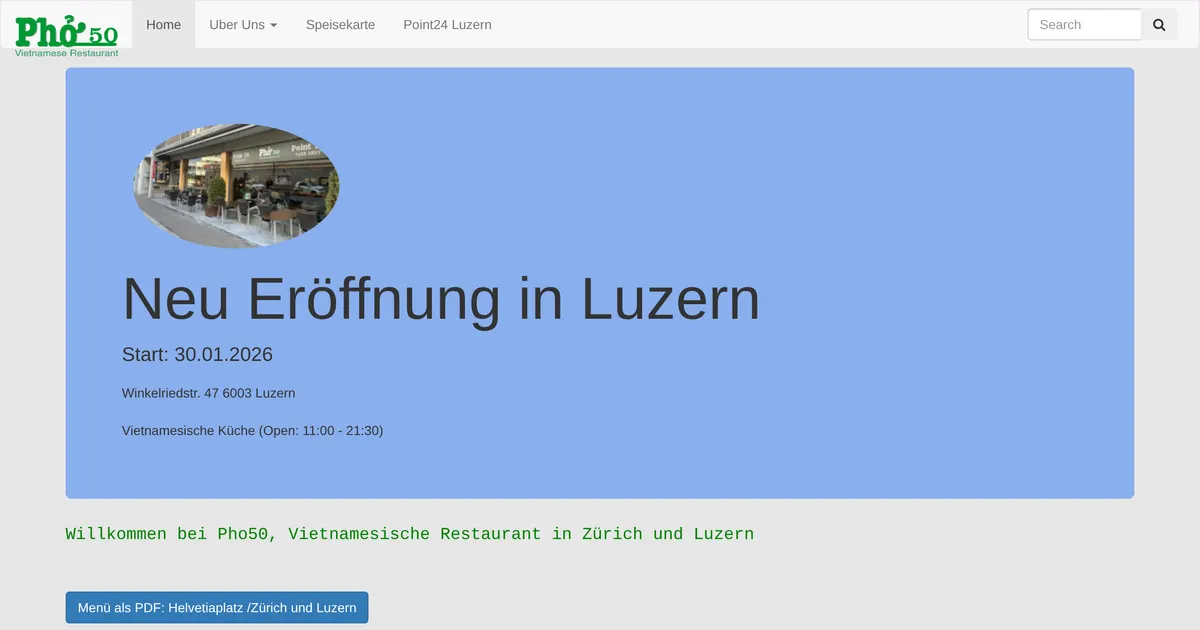Click the Neu Eröffnung in Luzern heading
Image resolution: width=1200 pixels, height=630 pixels.
point(441,299)
